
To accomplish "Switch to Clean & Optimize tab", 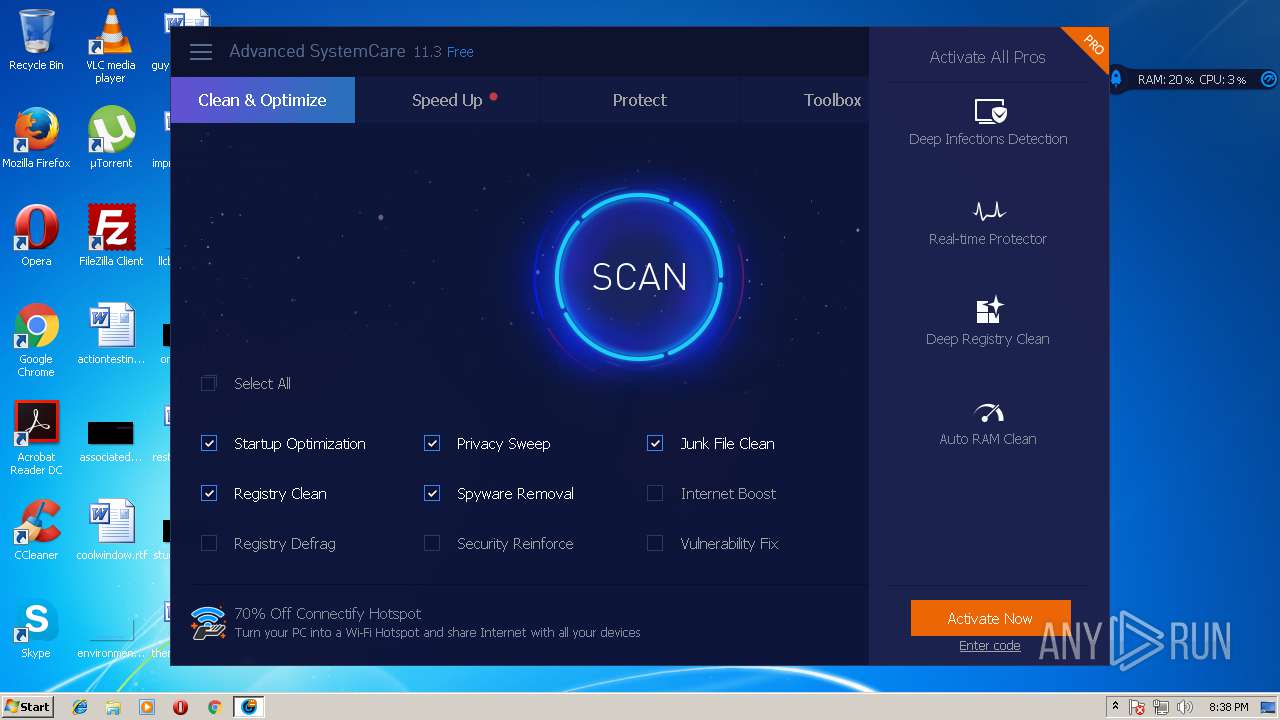I will point(262,100).
